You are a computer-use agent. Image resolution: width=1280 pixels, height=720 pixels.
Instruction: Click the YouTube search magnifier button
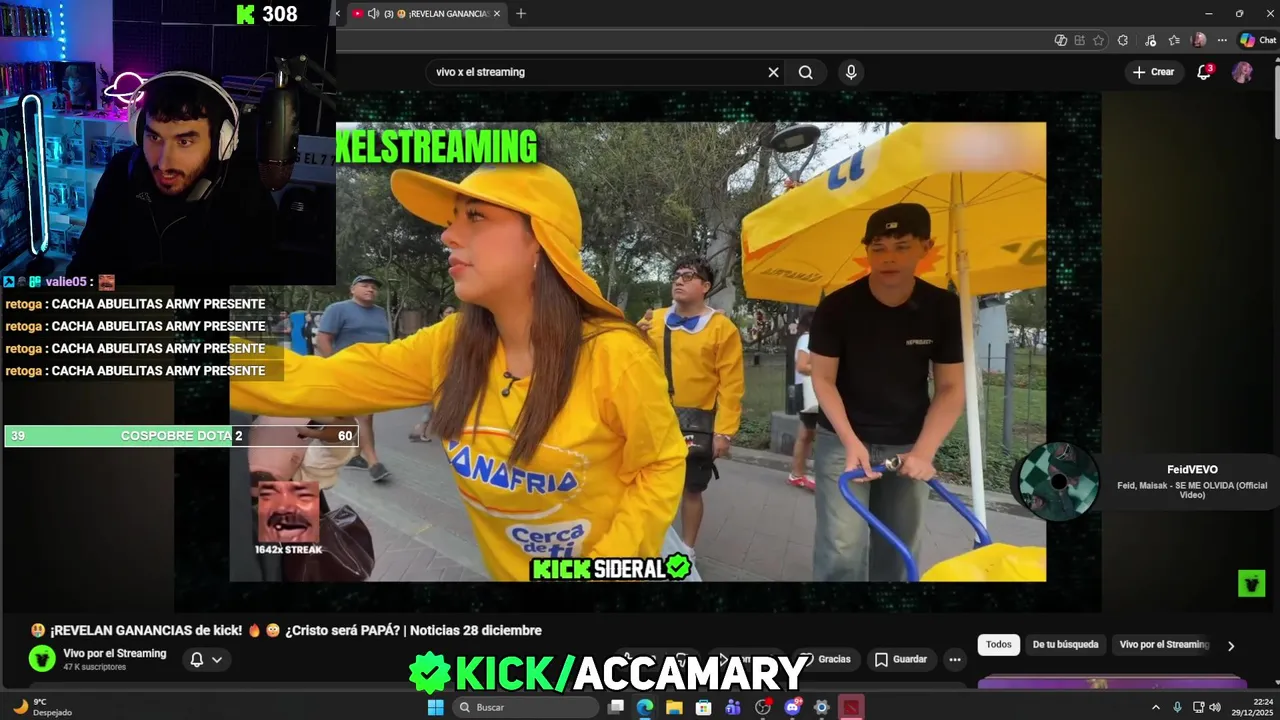pyautogui.click(x=805, y=72)
